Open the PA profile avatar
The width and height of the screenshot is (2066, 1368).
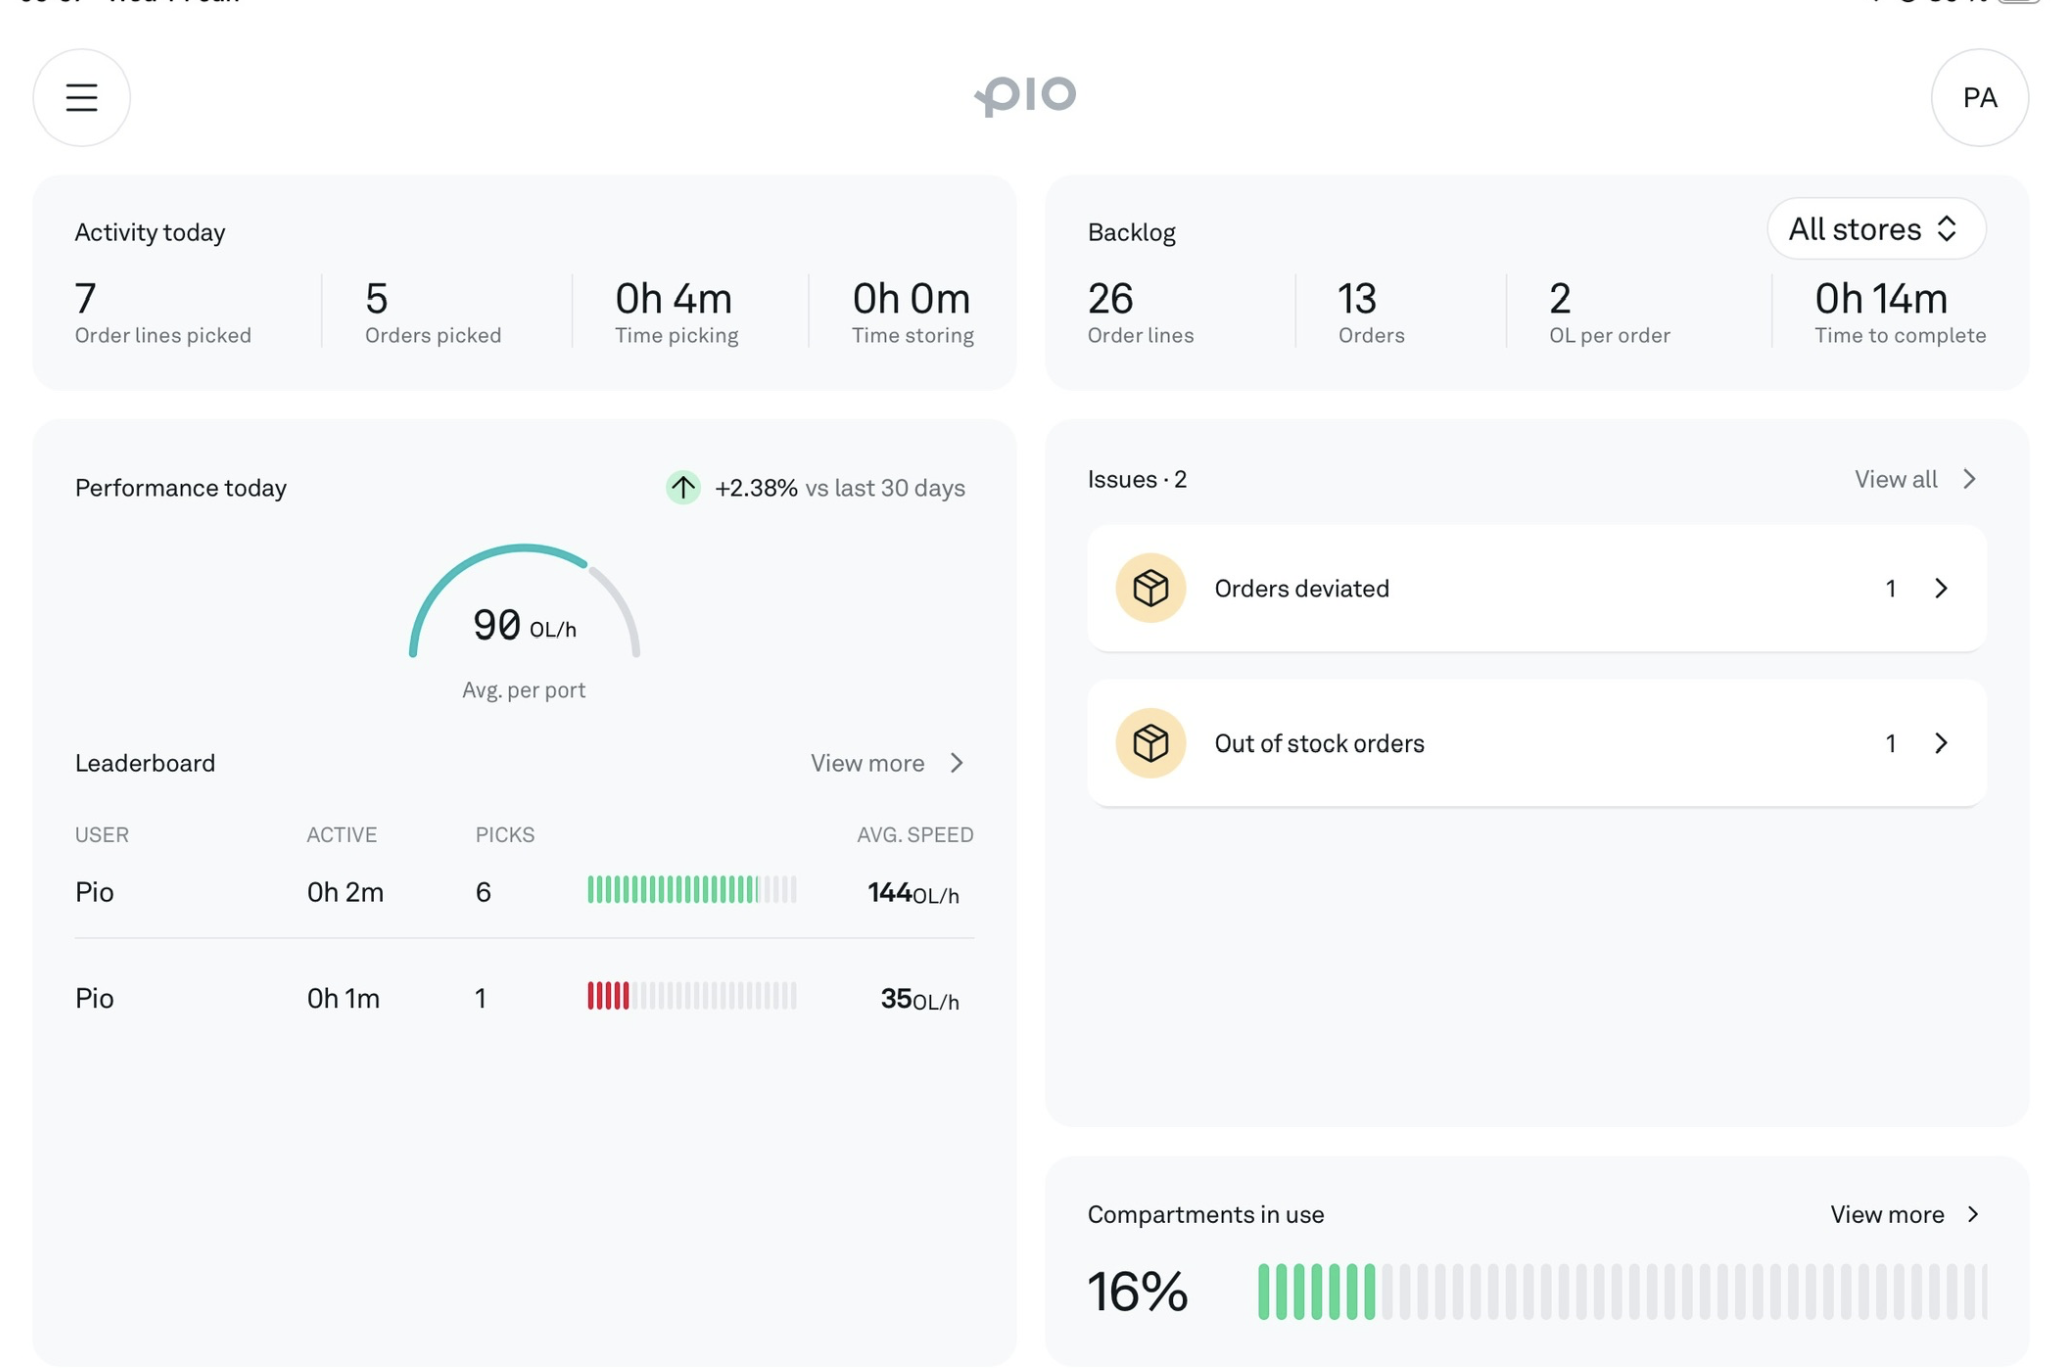[1978, 97]
